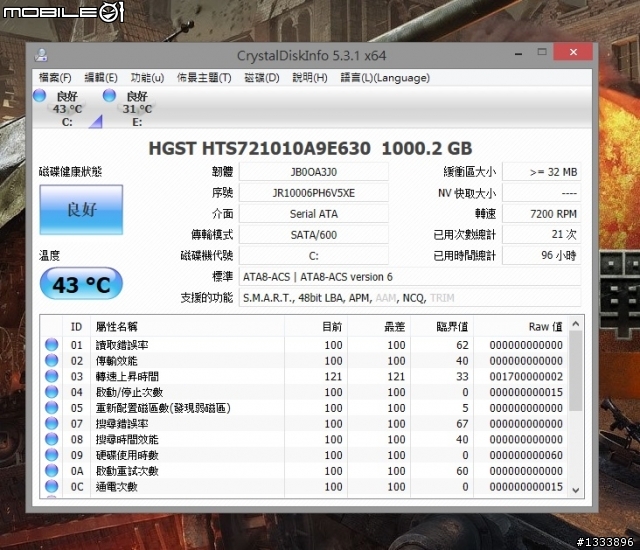The width and height of the screenshot is (640, 550).
Task: Open the 編輯(E) menu
Action: pos(101,78)
